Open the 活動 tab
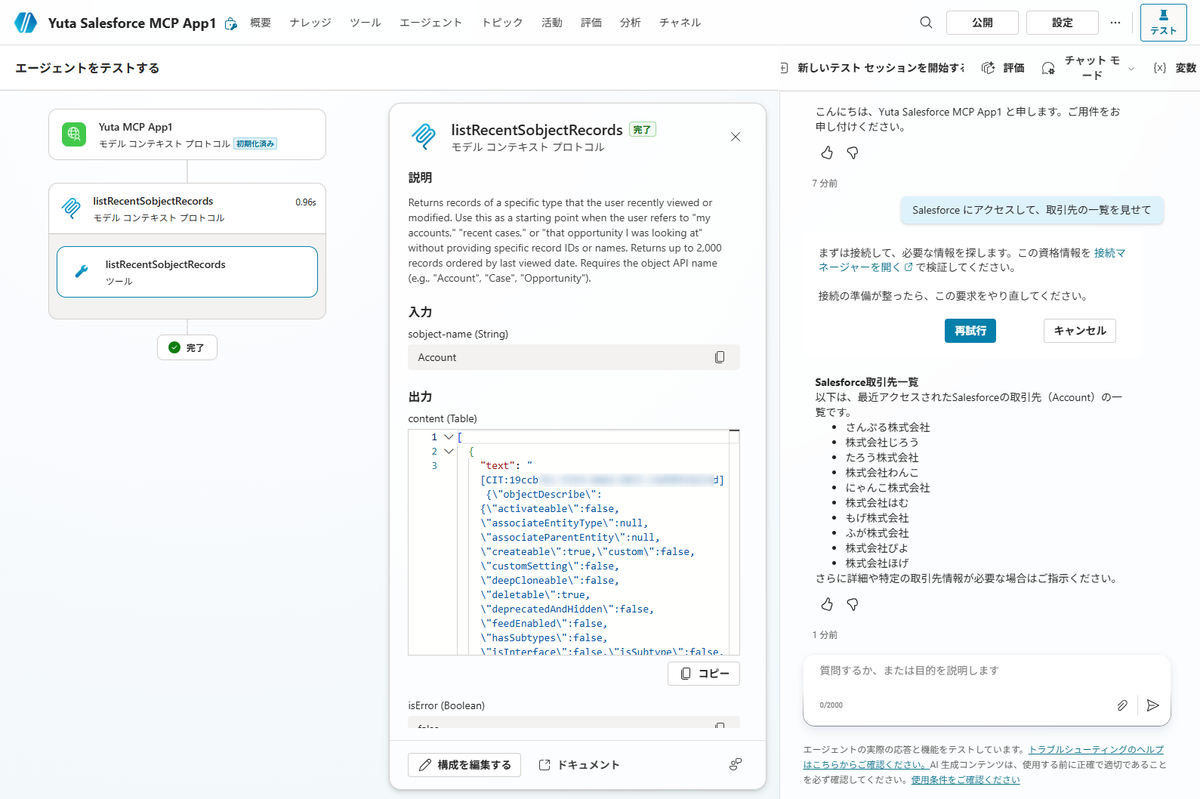This screenshot has width=1200, height=799. point(552,23)
